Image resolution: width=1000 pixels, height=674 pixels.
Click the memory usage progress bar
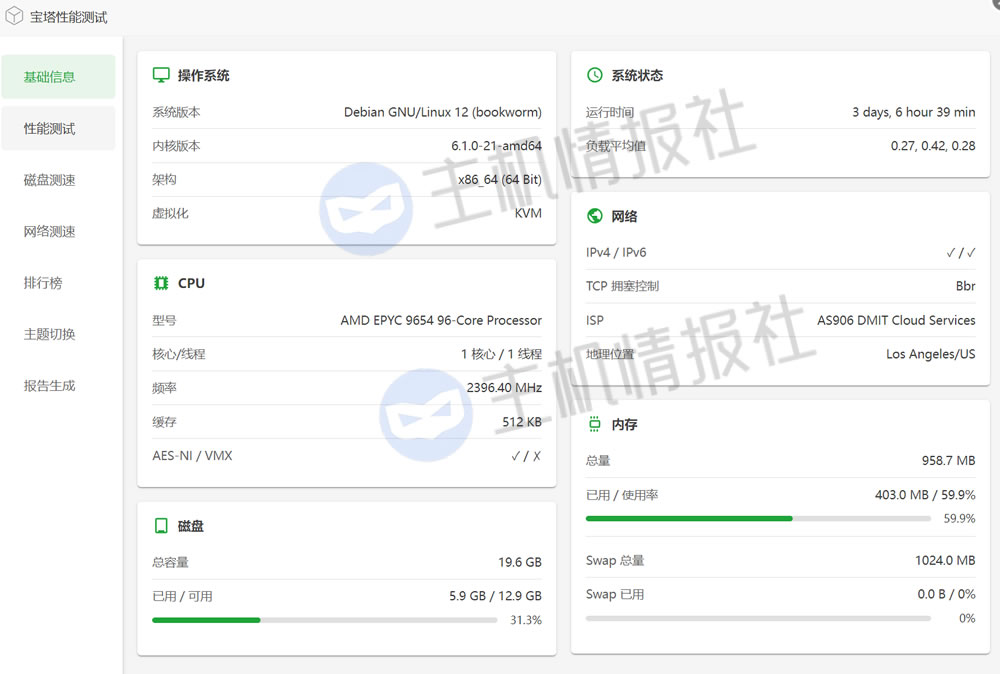[758, 518]
